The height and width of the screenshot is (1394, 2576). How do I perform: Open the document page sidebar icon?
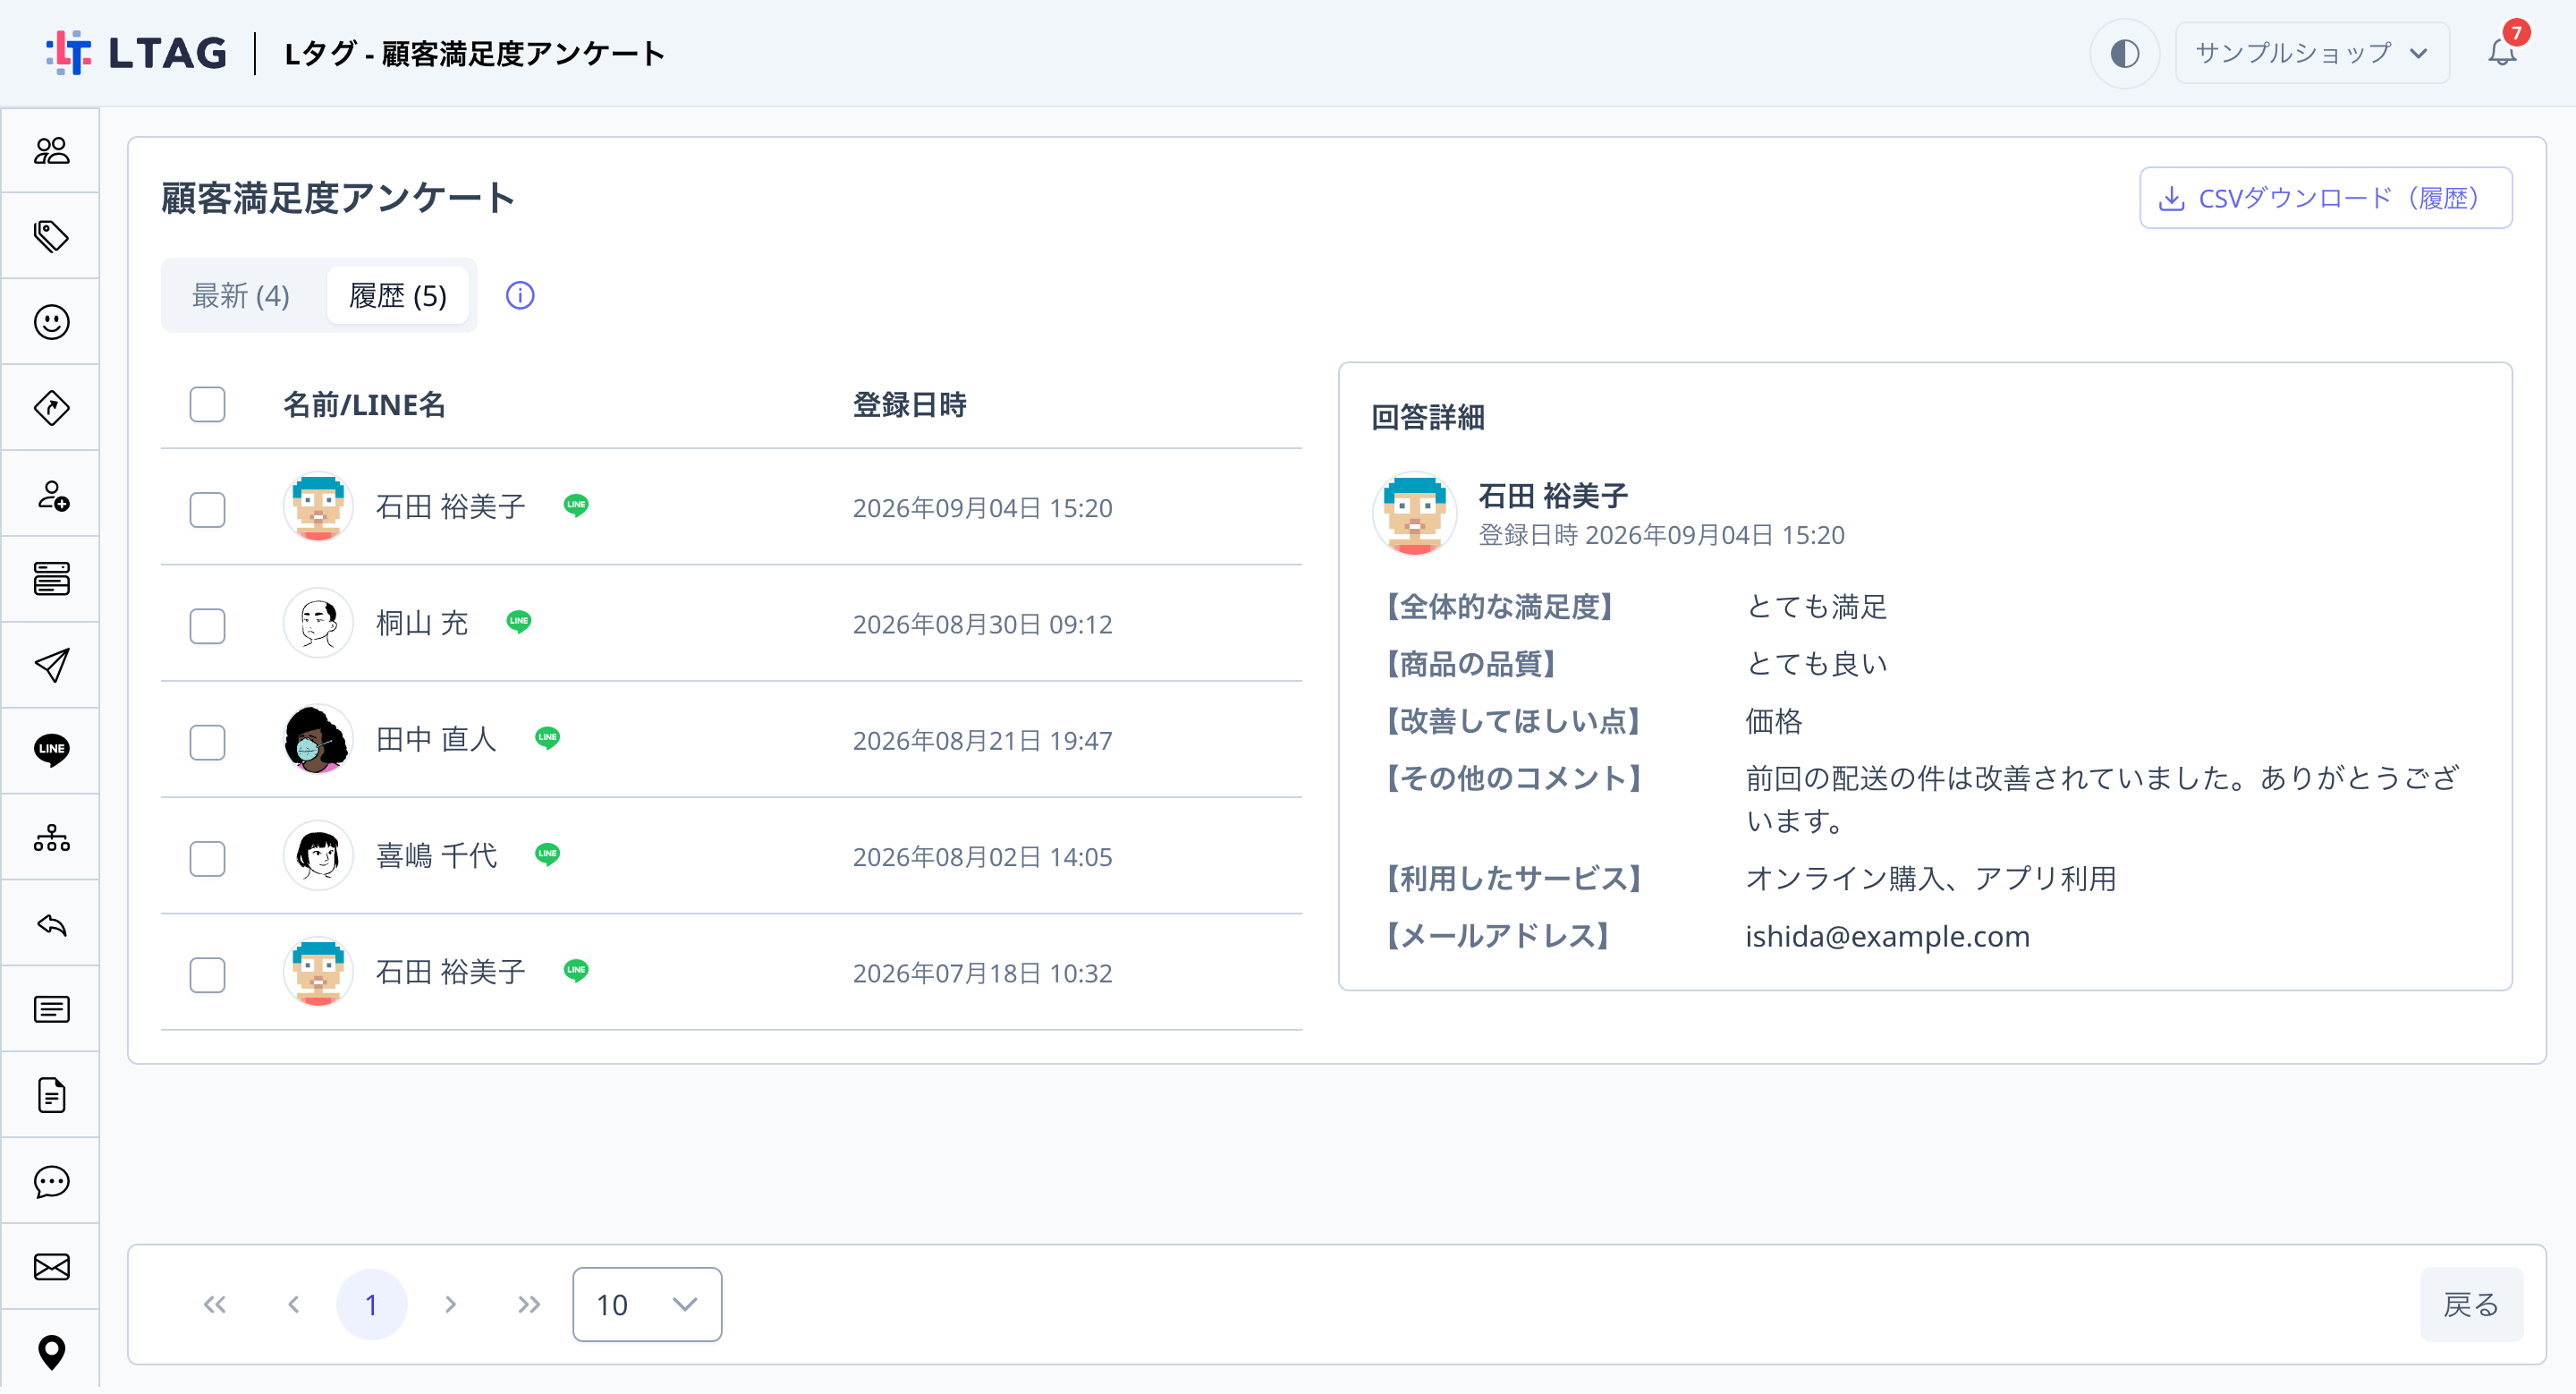51,1096
